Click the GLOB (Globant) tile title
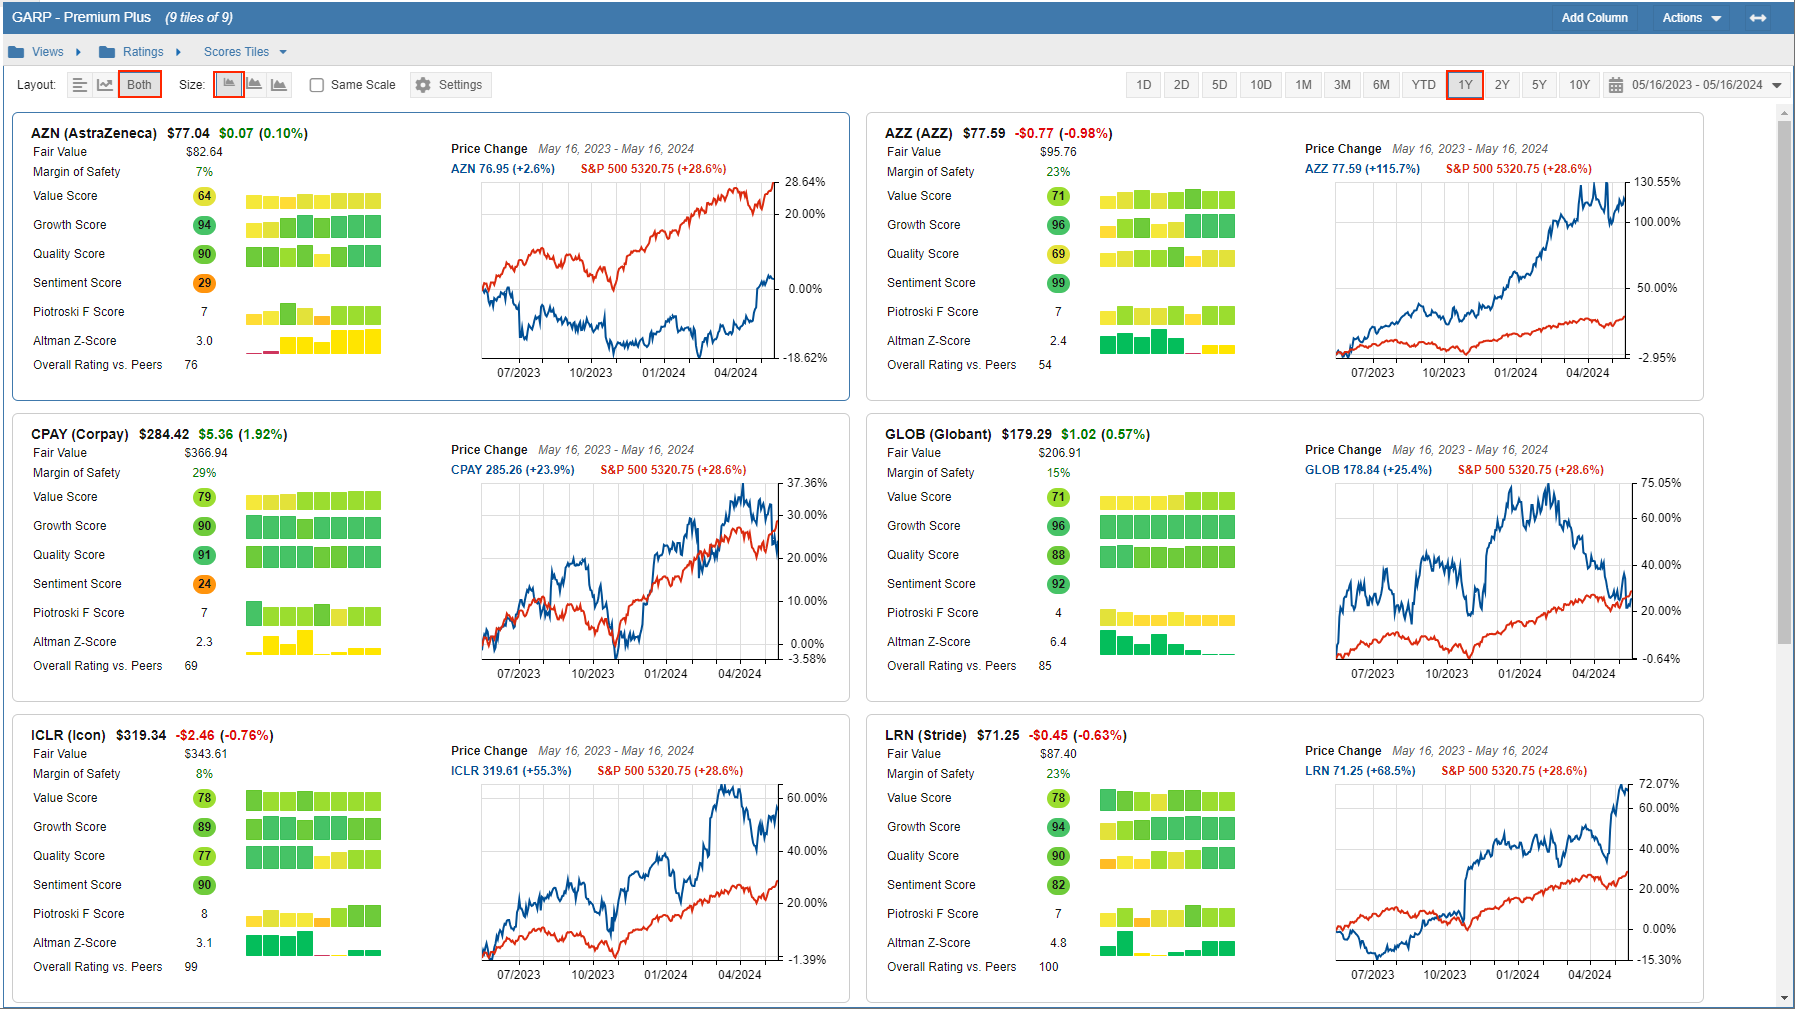Image resolution: width=1802 pixels, height=1014 pixels. pos(938,434)
